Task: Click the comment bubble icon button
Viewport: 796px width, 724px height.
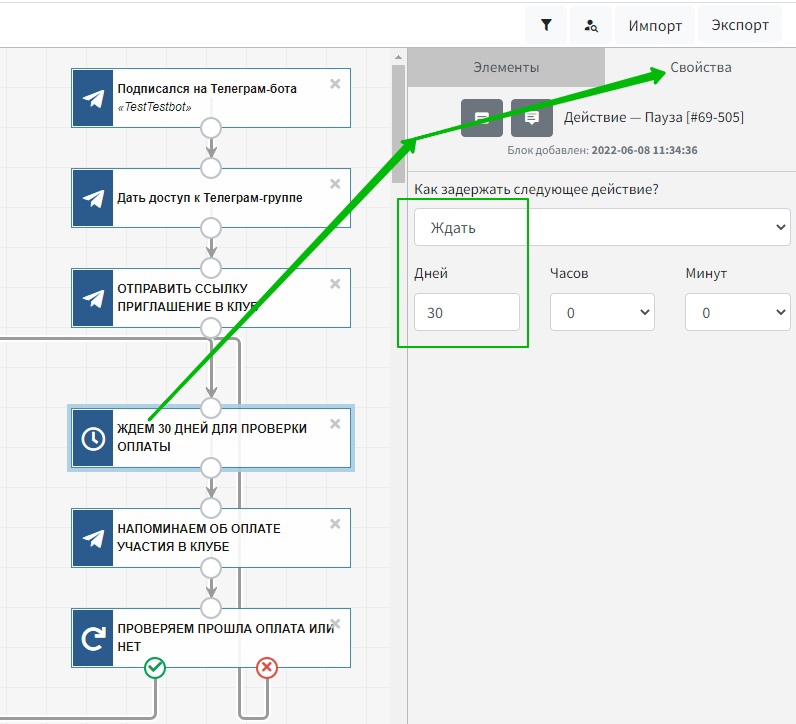Action: pos(532,118)
